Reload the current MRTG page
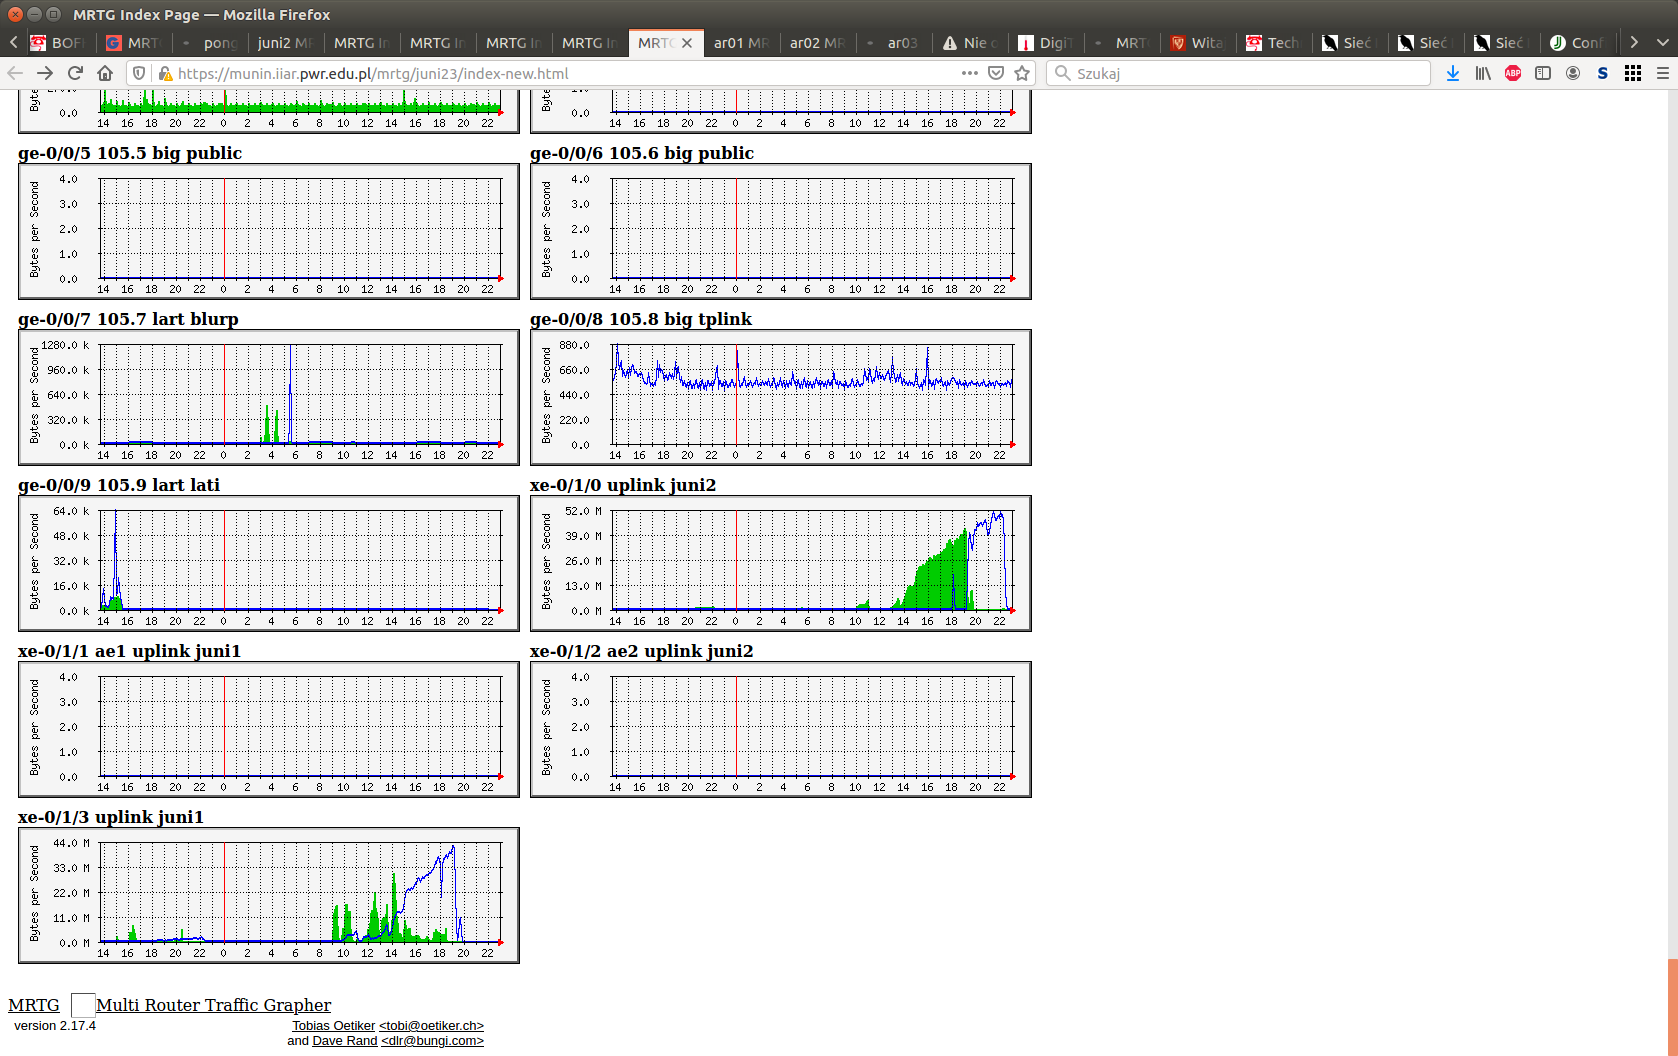 pyautogui.click(x=75, y=73)
